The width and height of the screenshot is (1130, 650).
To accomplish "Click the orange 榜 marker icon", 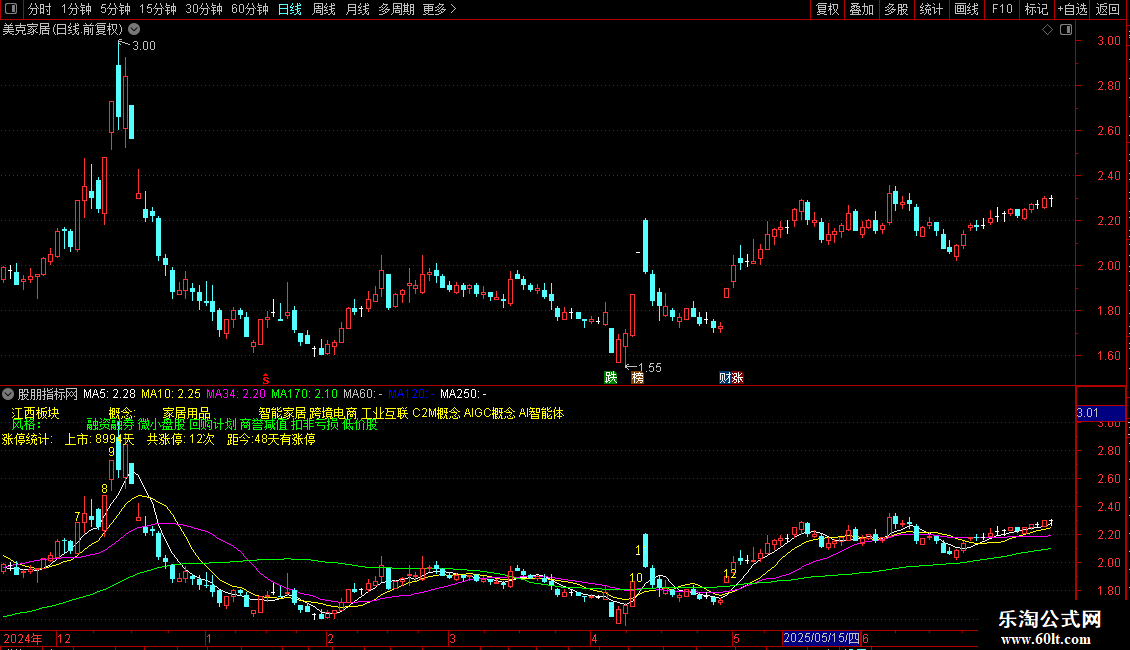I will click(x=637, y=378).
